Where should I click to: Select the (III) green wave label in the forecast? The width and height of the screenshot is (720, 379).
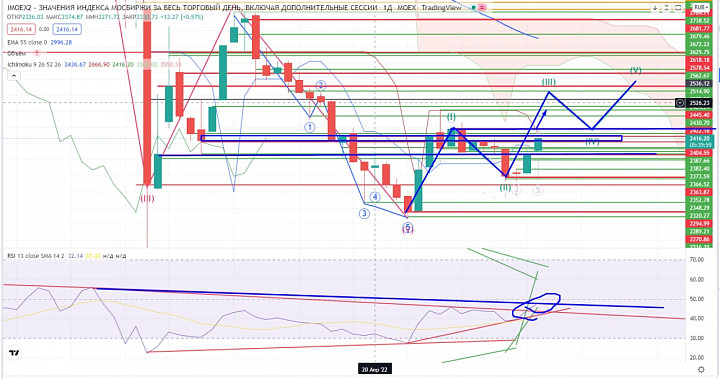[549, 82]
